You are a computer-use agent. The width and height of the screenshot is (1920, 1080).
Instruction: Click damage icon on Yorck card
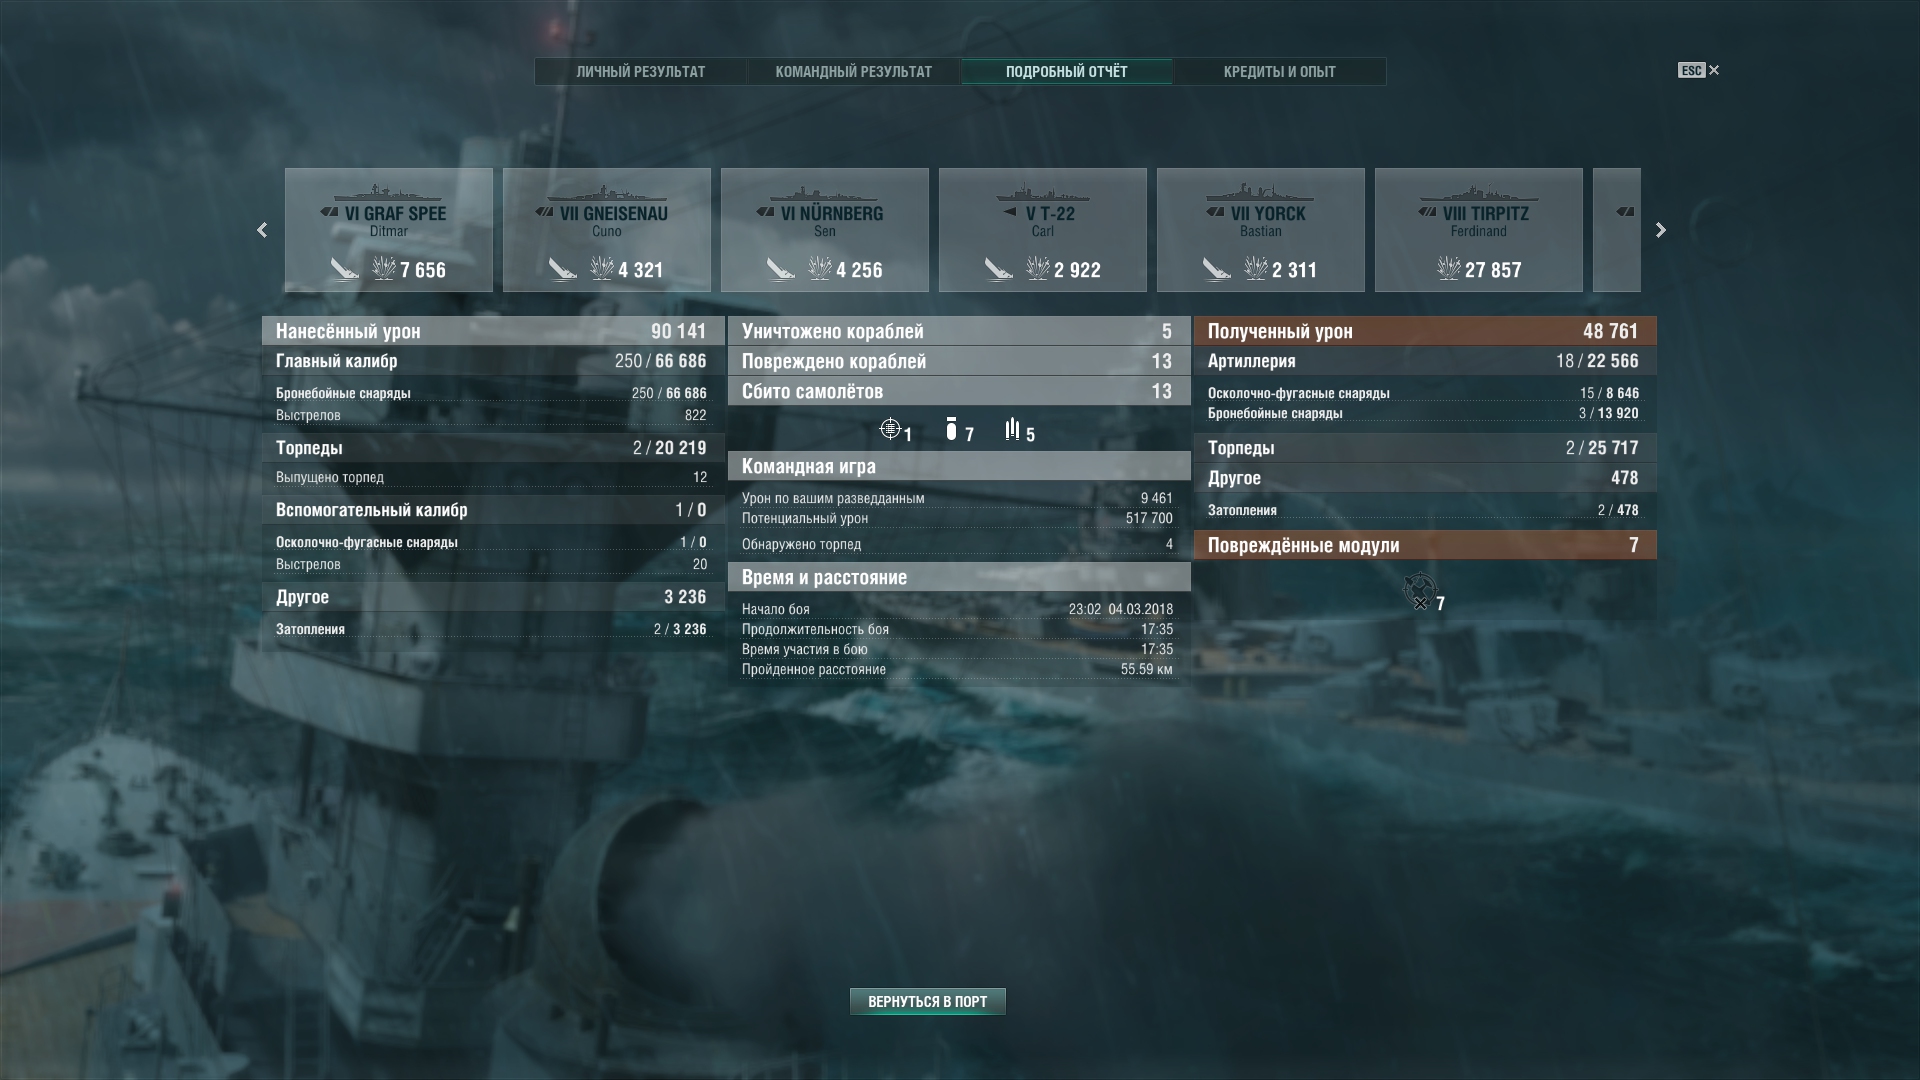pos(1256,268)
